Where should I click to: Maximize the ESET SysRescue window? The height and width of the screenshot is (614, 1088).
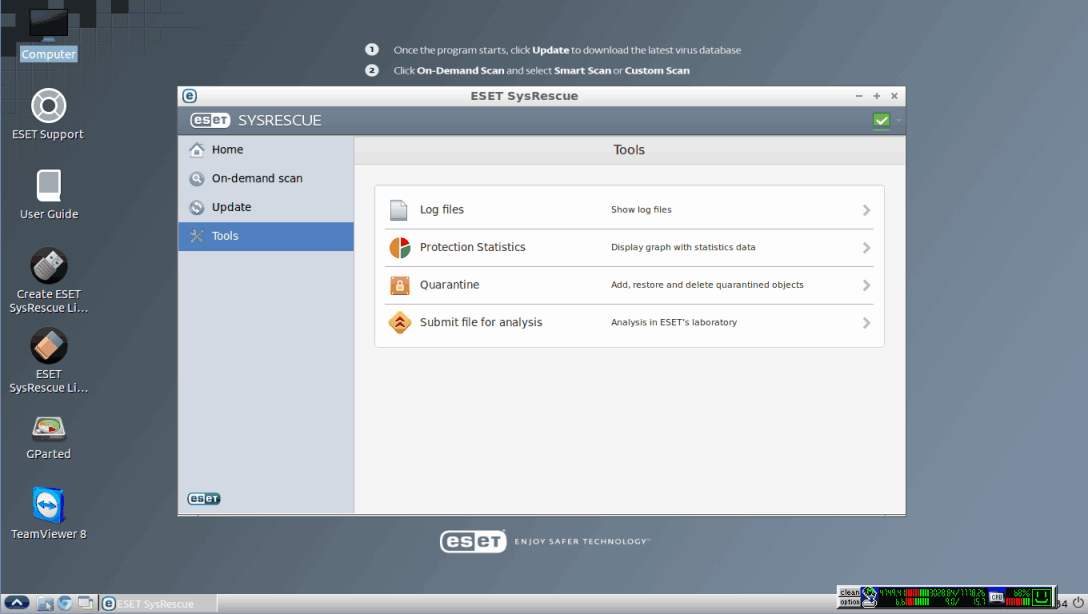[x=876, y=96]
